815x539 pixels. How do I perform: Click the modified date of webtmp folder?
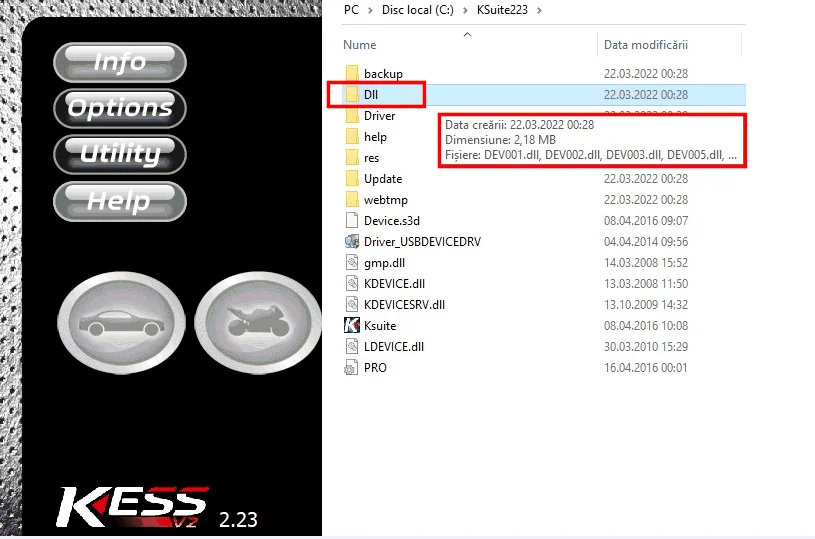646,200
